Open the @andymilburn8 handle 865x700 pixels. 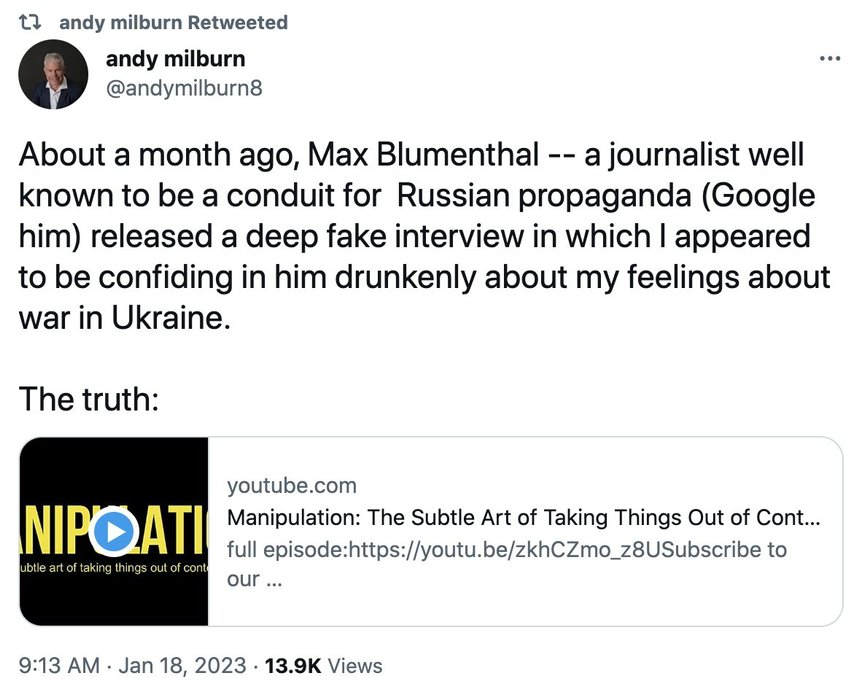[184, 88]
